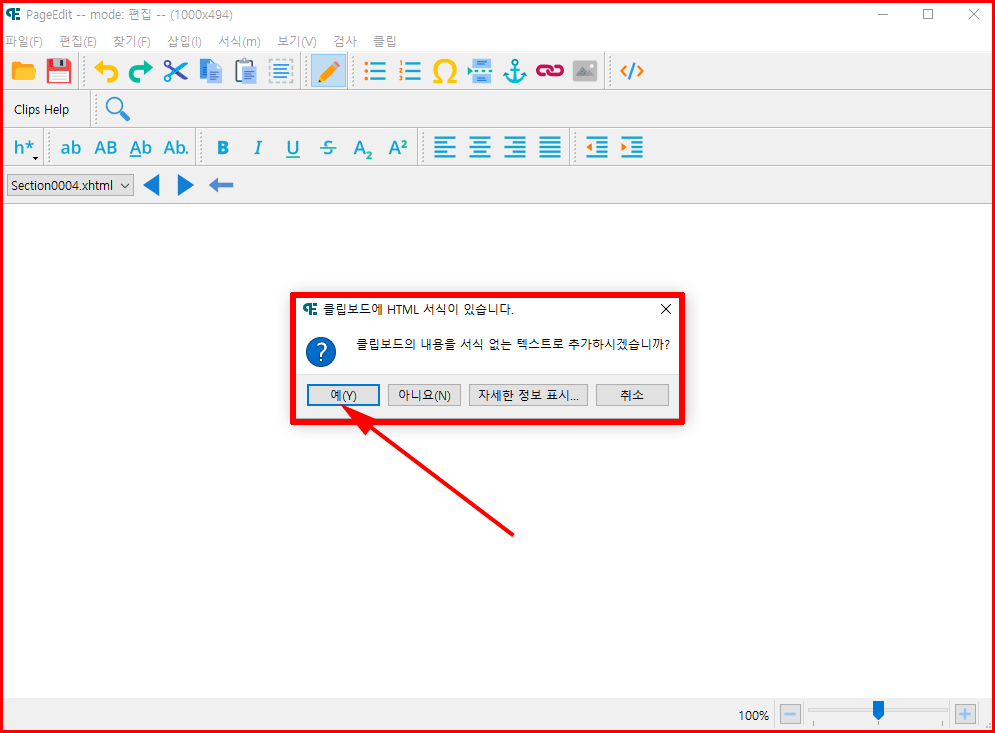Open the 검사 menu

point(345,41)
